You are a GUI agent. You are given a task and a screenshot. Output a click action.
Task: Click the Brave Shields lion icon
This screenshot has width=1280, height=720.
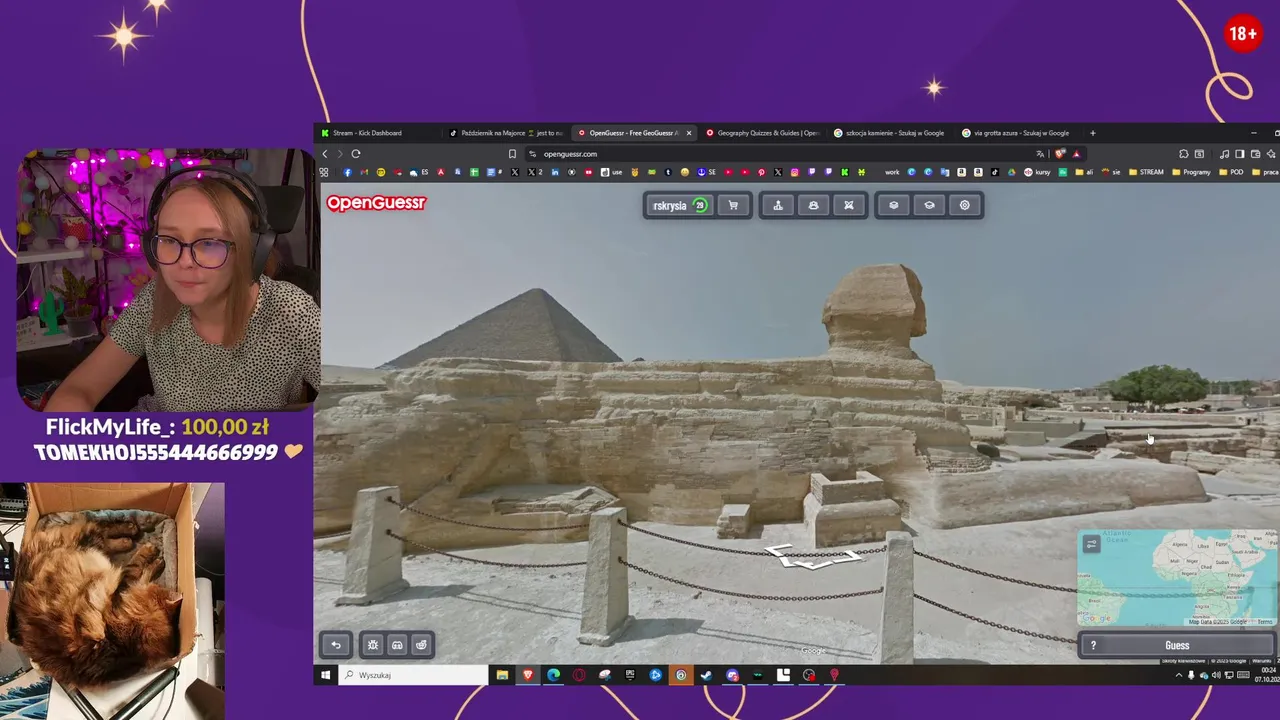coord(1060,154)
